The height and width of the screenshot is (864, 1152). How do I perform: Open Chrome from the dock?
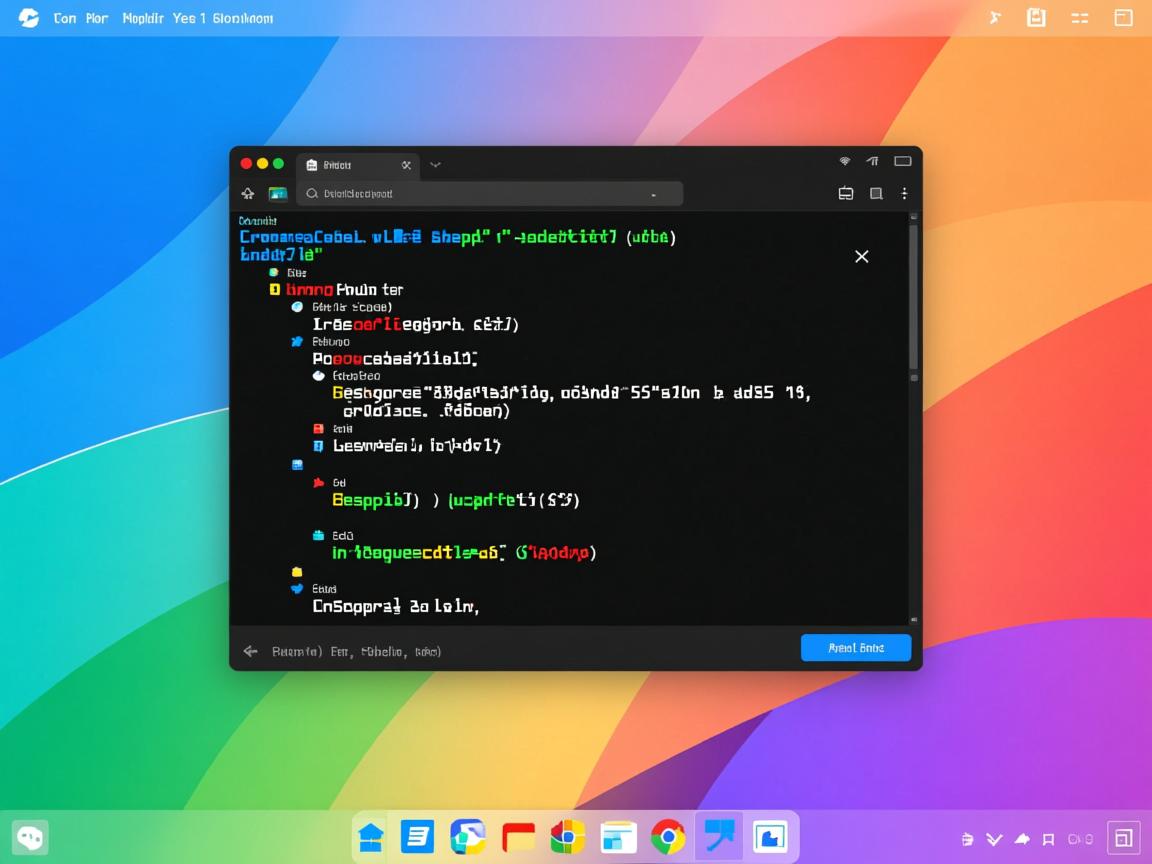pyautogui.click(x=668, y=837)
